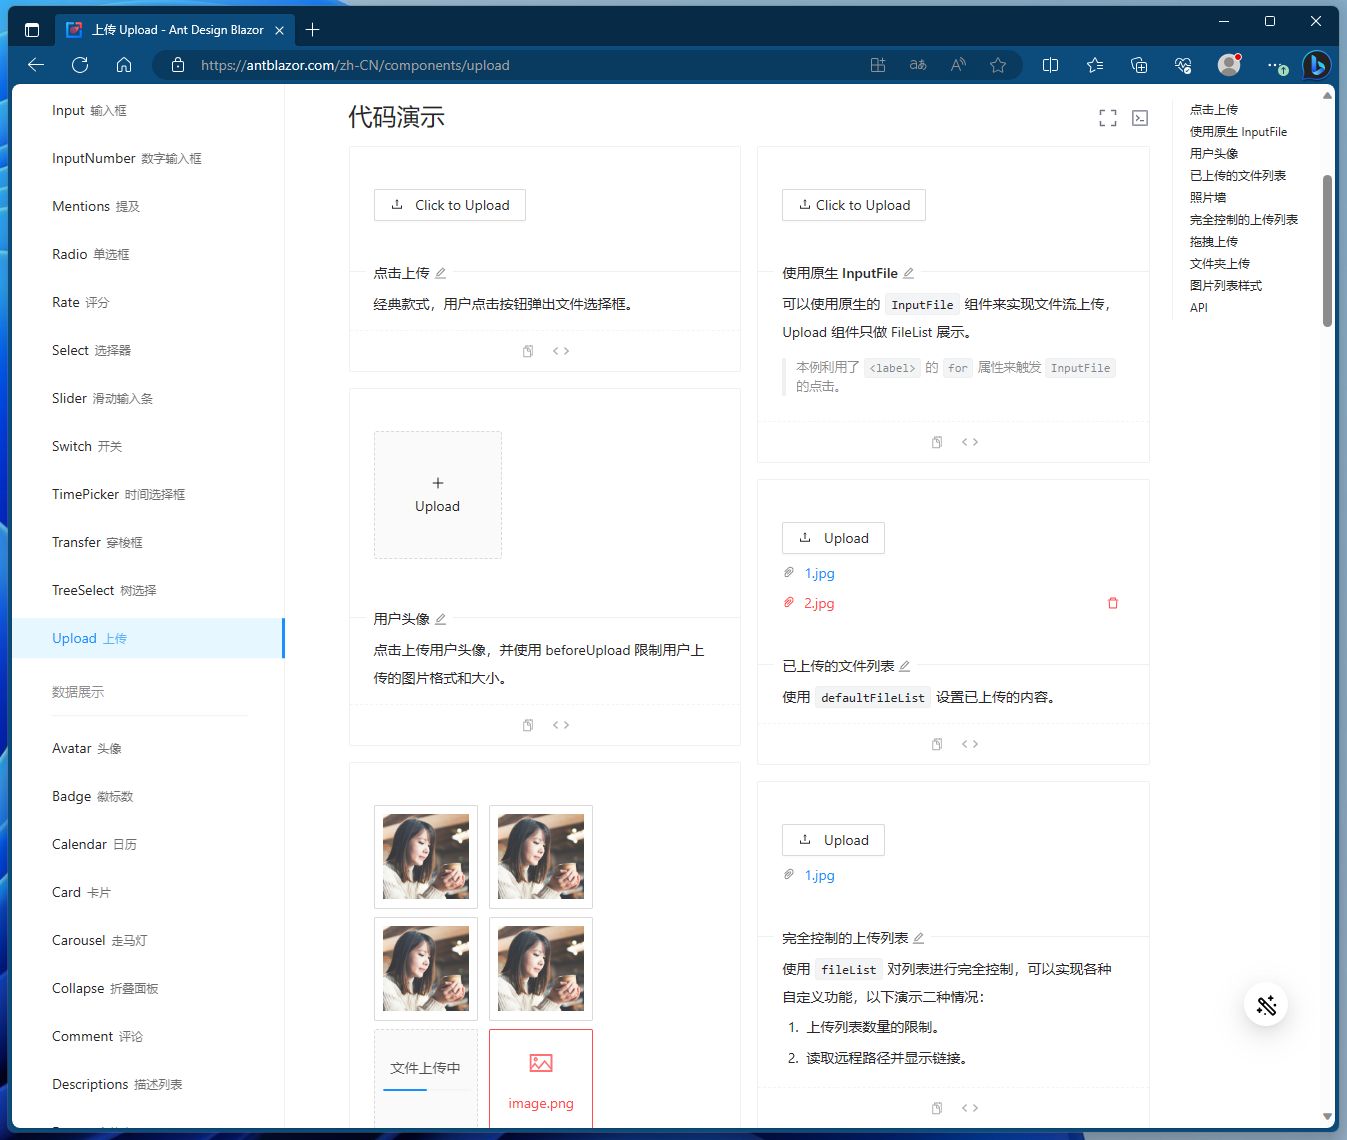
Task: Open source code icon for the 用户头像 demo
Action: 561,725
